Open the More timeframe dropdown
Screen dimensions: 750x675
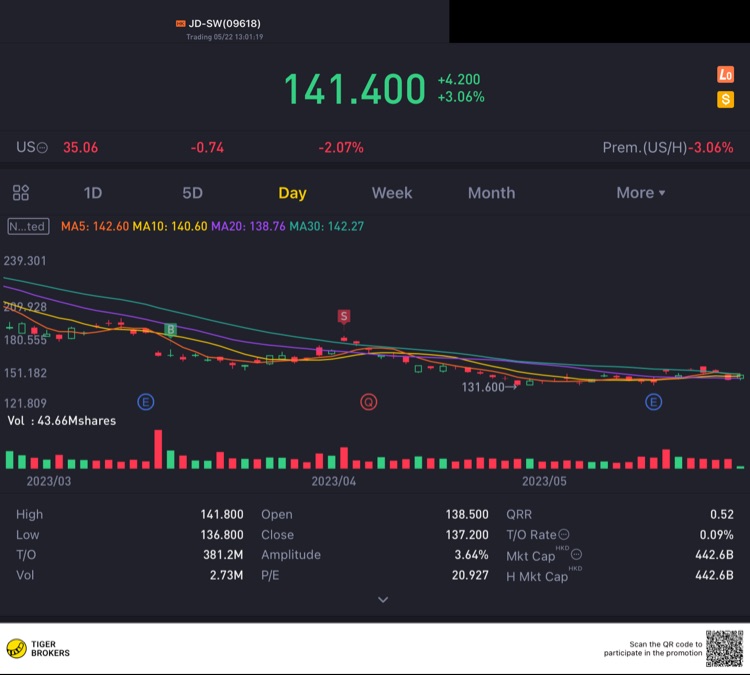coord(640,193)
